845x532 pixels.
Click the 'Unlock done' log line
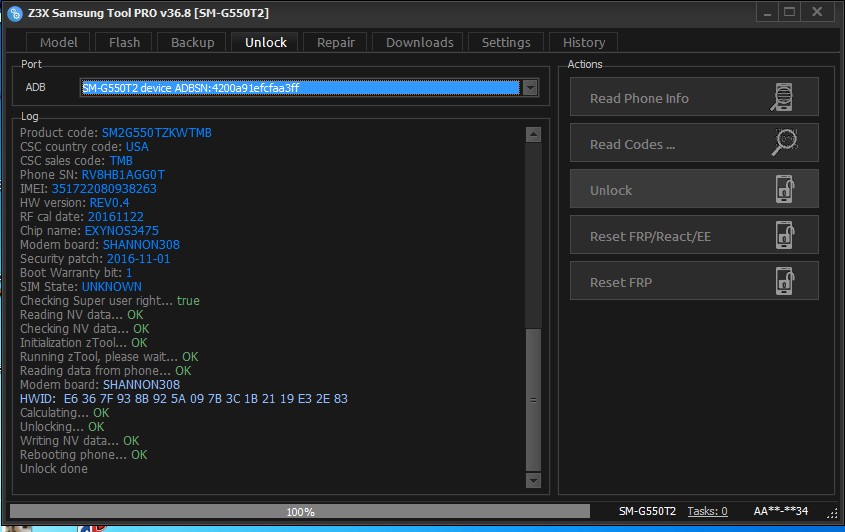[54, 469]
